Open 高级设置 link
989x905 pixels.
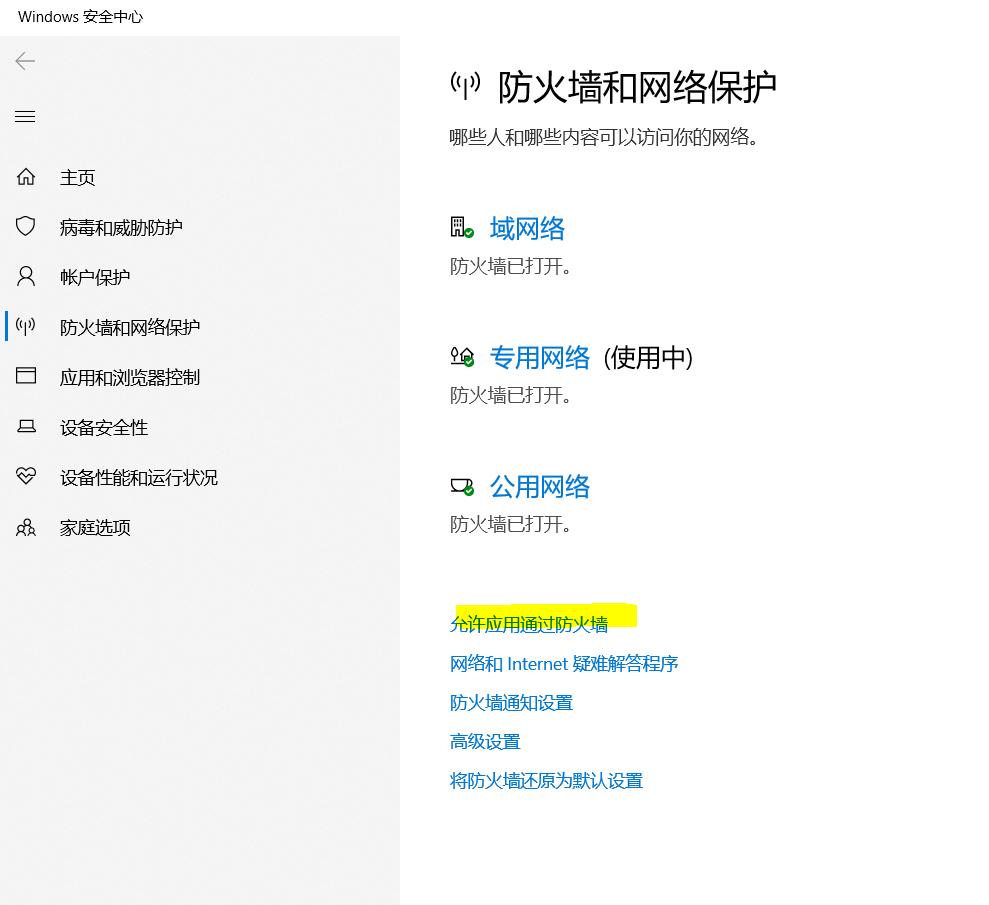point(485,742)
